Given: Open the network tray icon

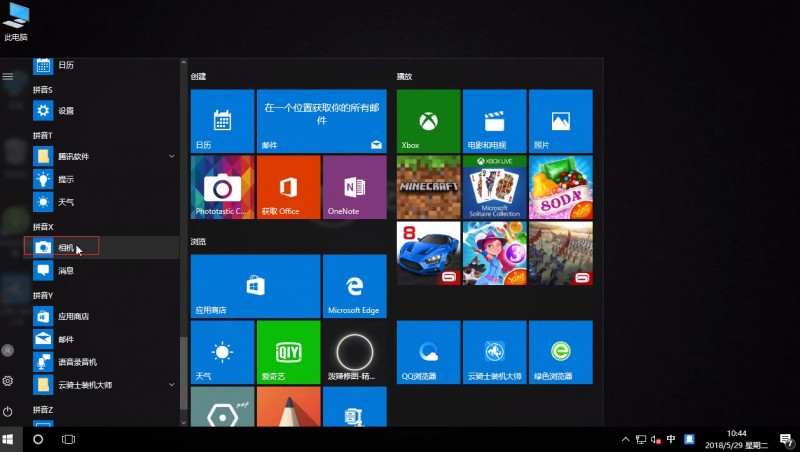Looking at the screenshot, I should pyautogui.click(x=641, y=439).
